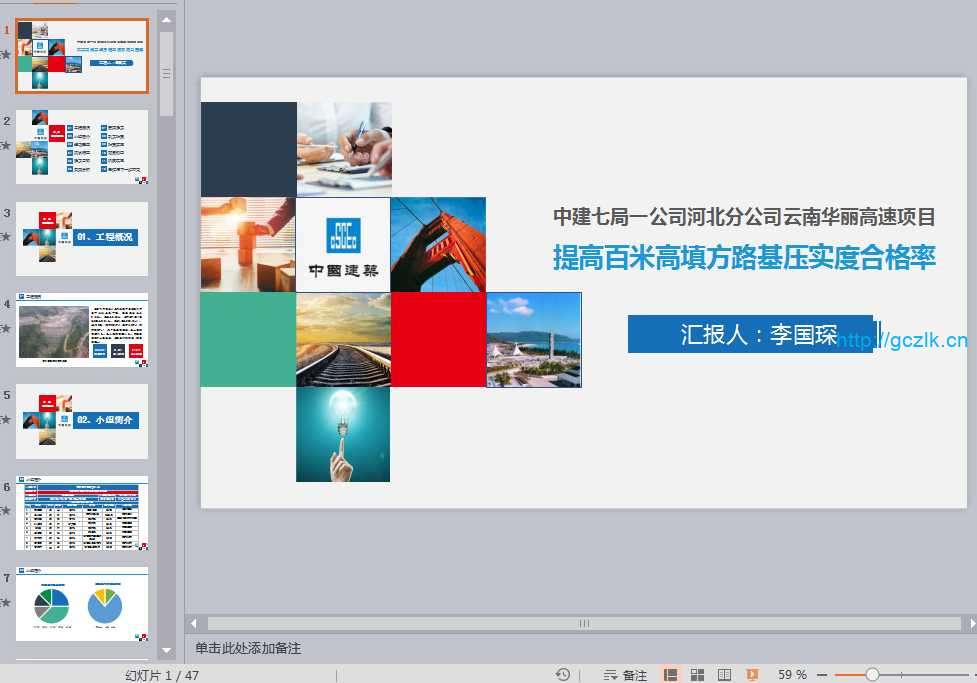Toggle the 备注 notes pane

click(x=625, y=675)
